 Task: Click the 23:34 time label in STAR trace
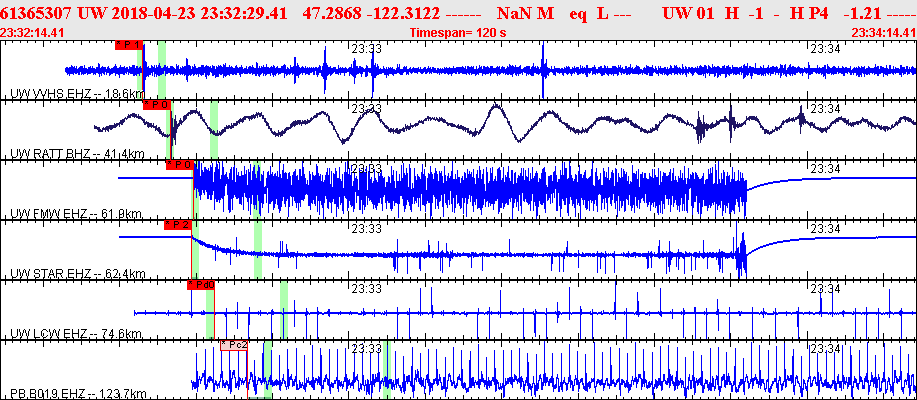pyautogui.click(x=825, y=229)
